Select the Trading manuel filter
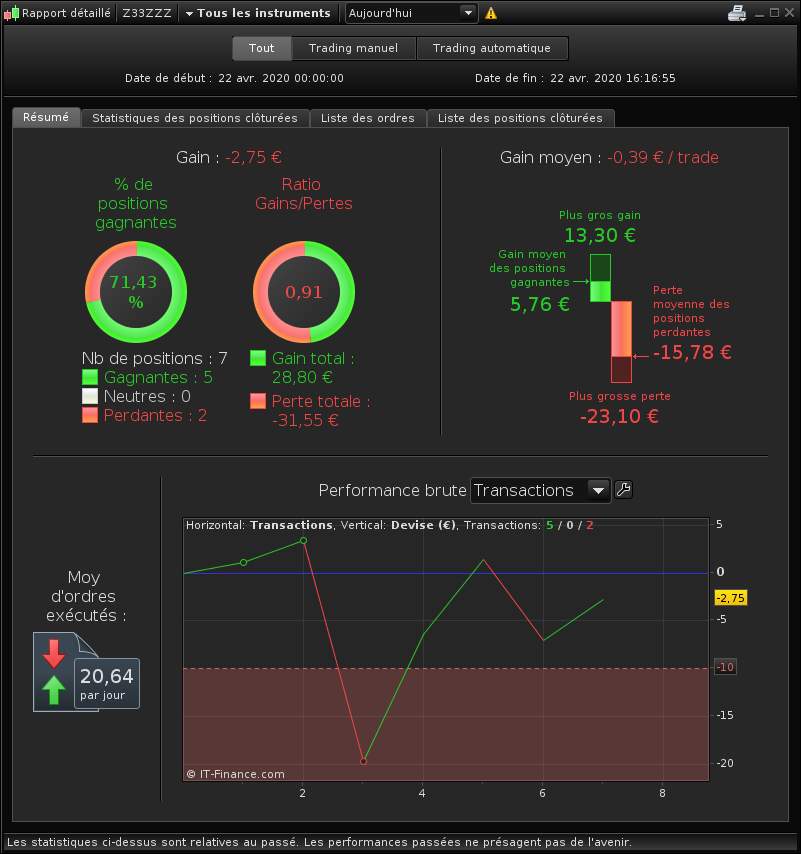The width and height of the screenshot is (801, 854). point(353,48)
